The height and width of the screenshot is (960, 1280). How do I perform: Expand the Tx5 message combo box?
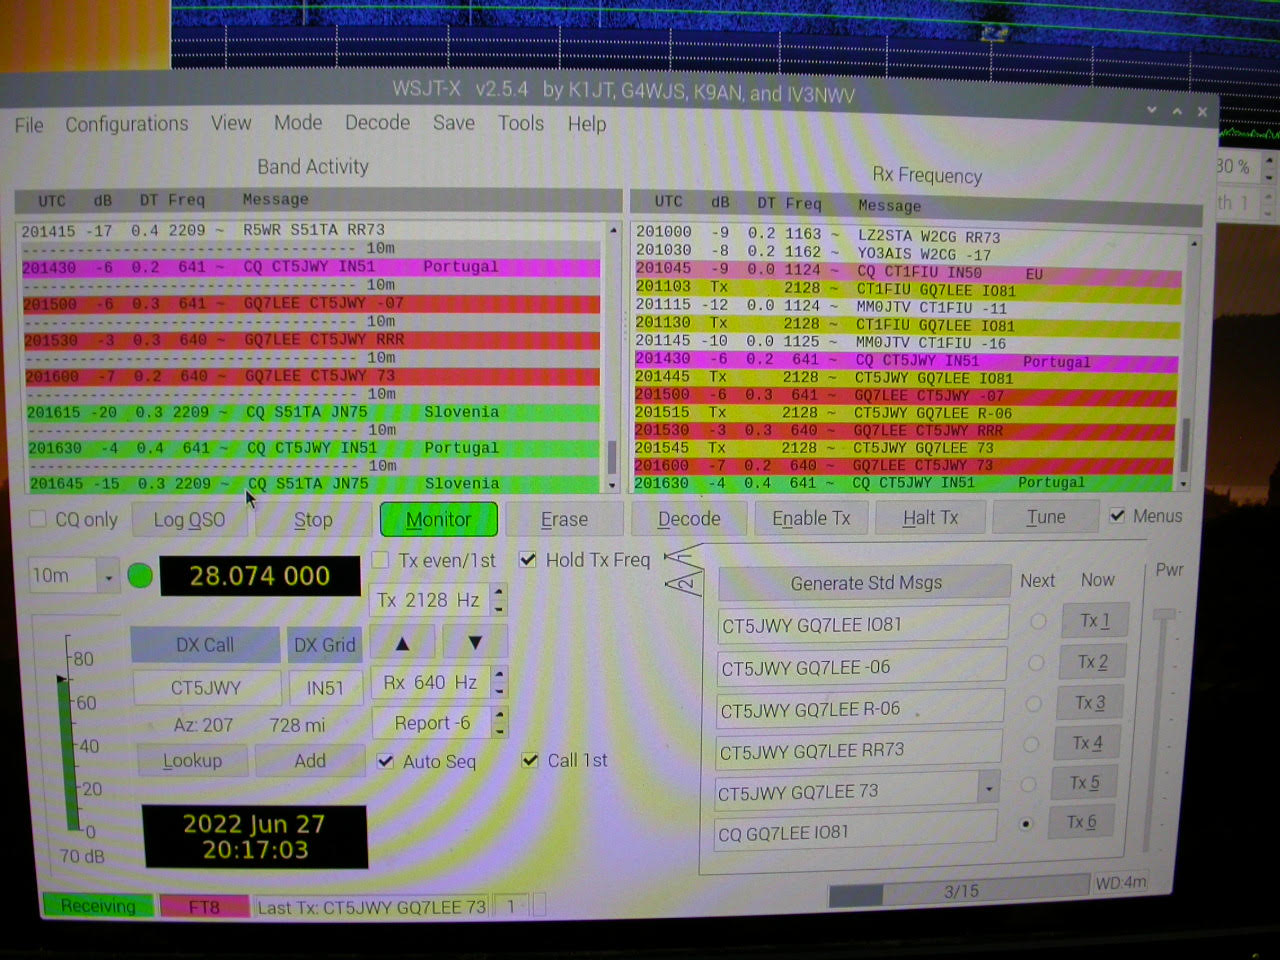tap(988, 789)
